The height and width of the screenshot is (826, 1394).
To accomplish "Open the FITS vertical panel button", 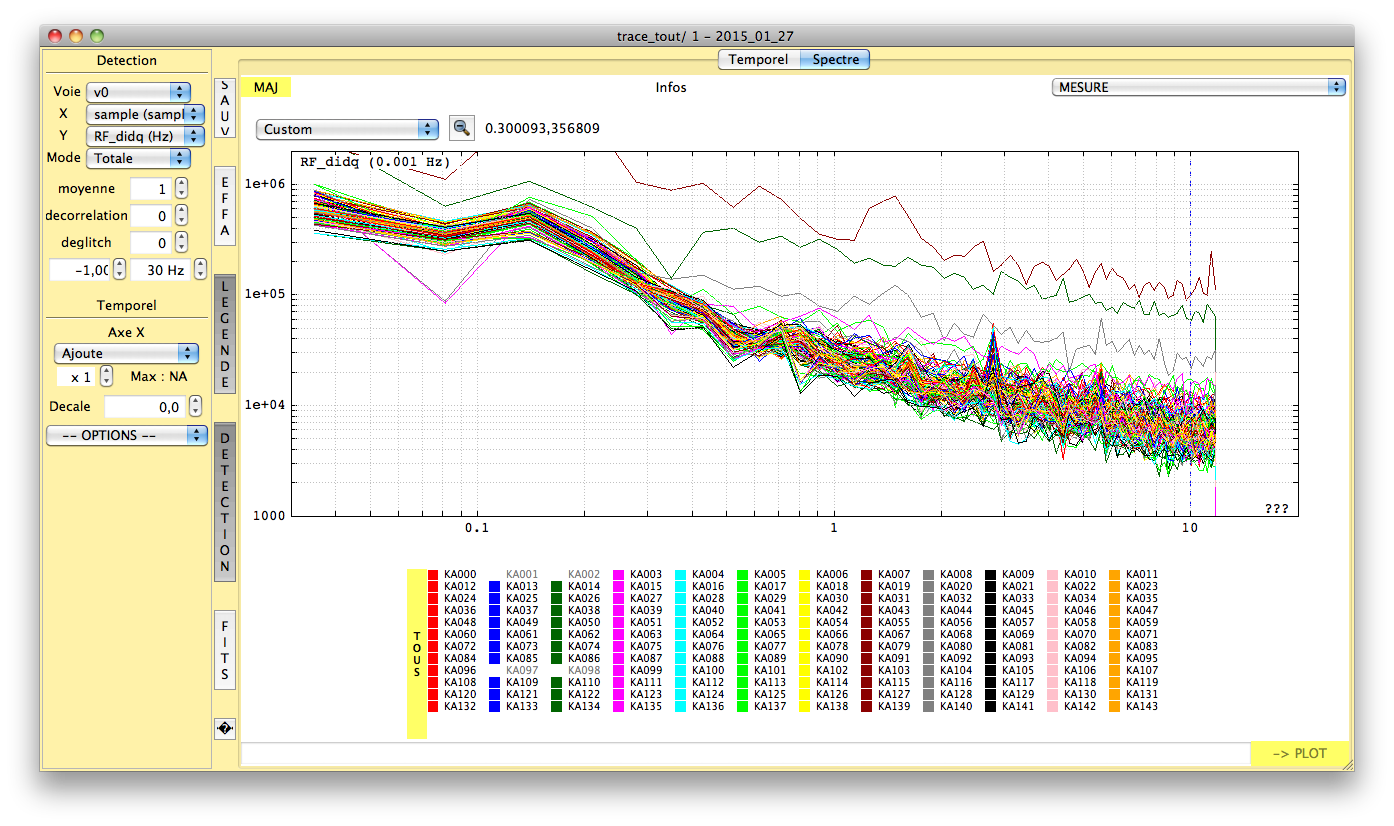I will coord(225,650).
